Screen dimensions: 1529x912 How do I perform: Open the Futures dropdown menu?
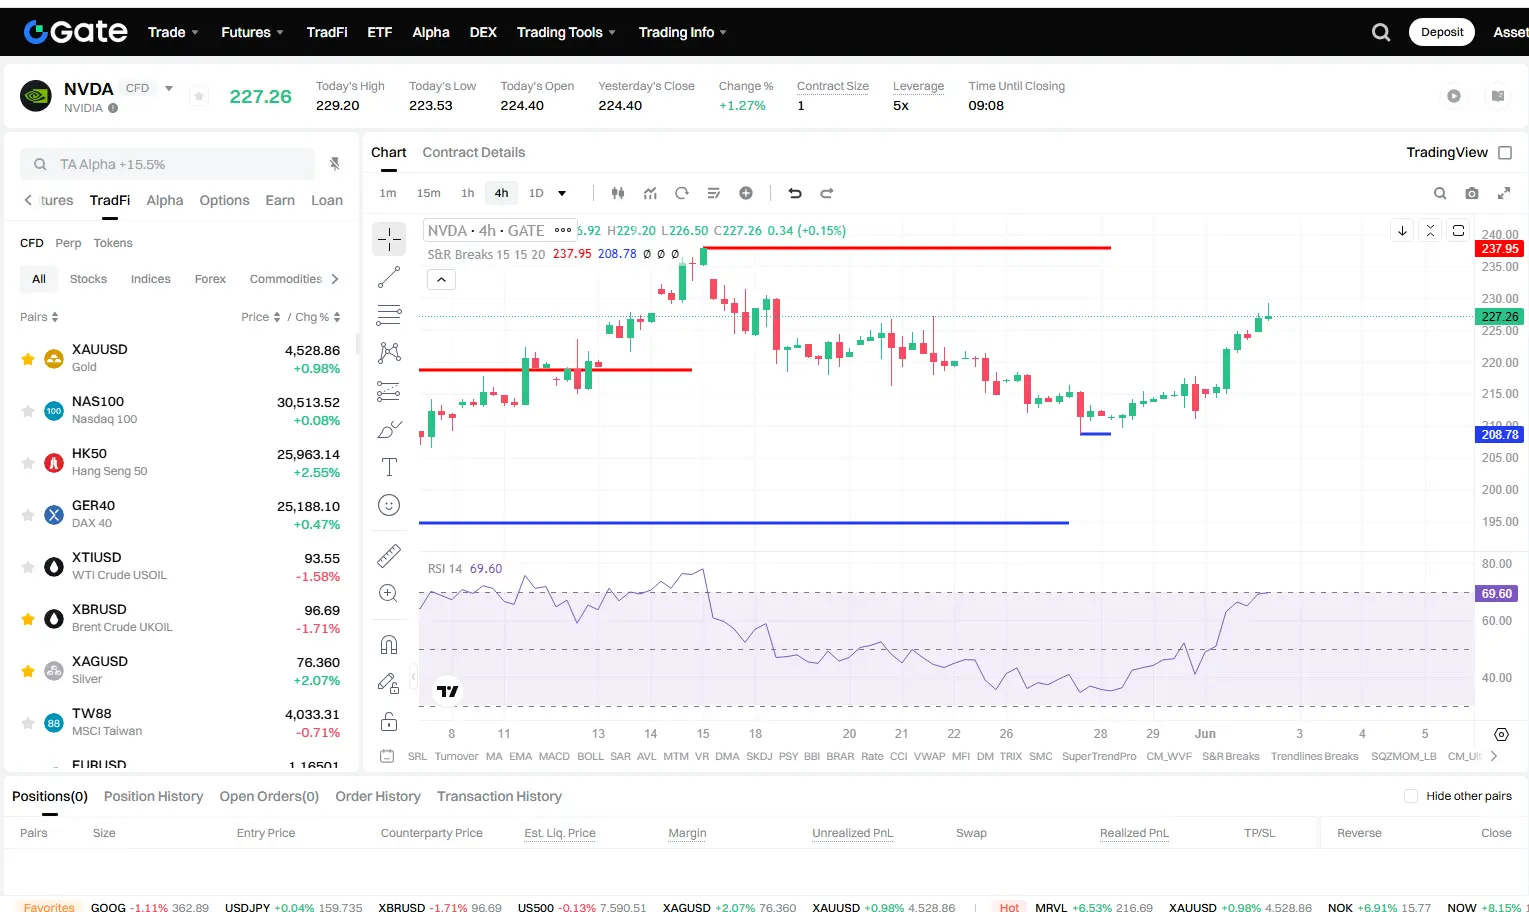[252, 32]
